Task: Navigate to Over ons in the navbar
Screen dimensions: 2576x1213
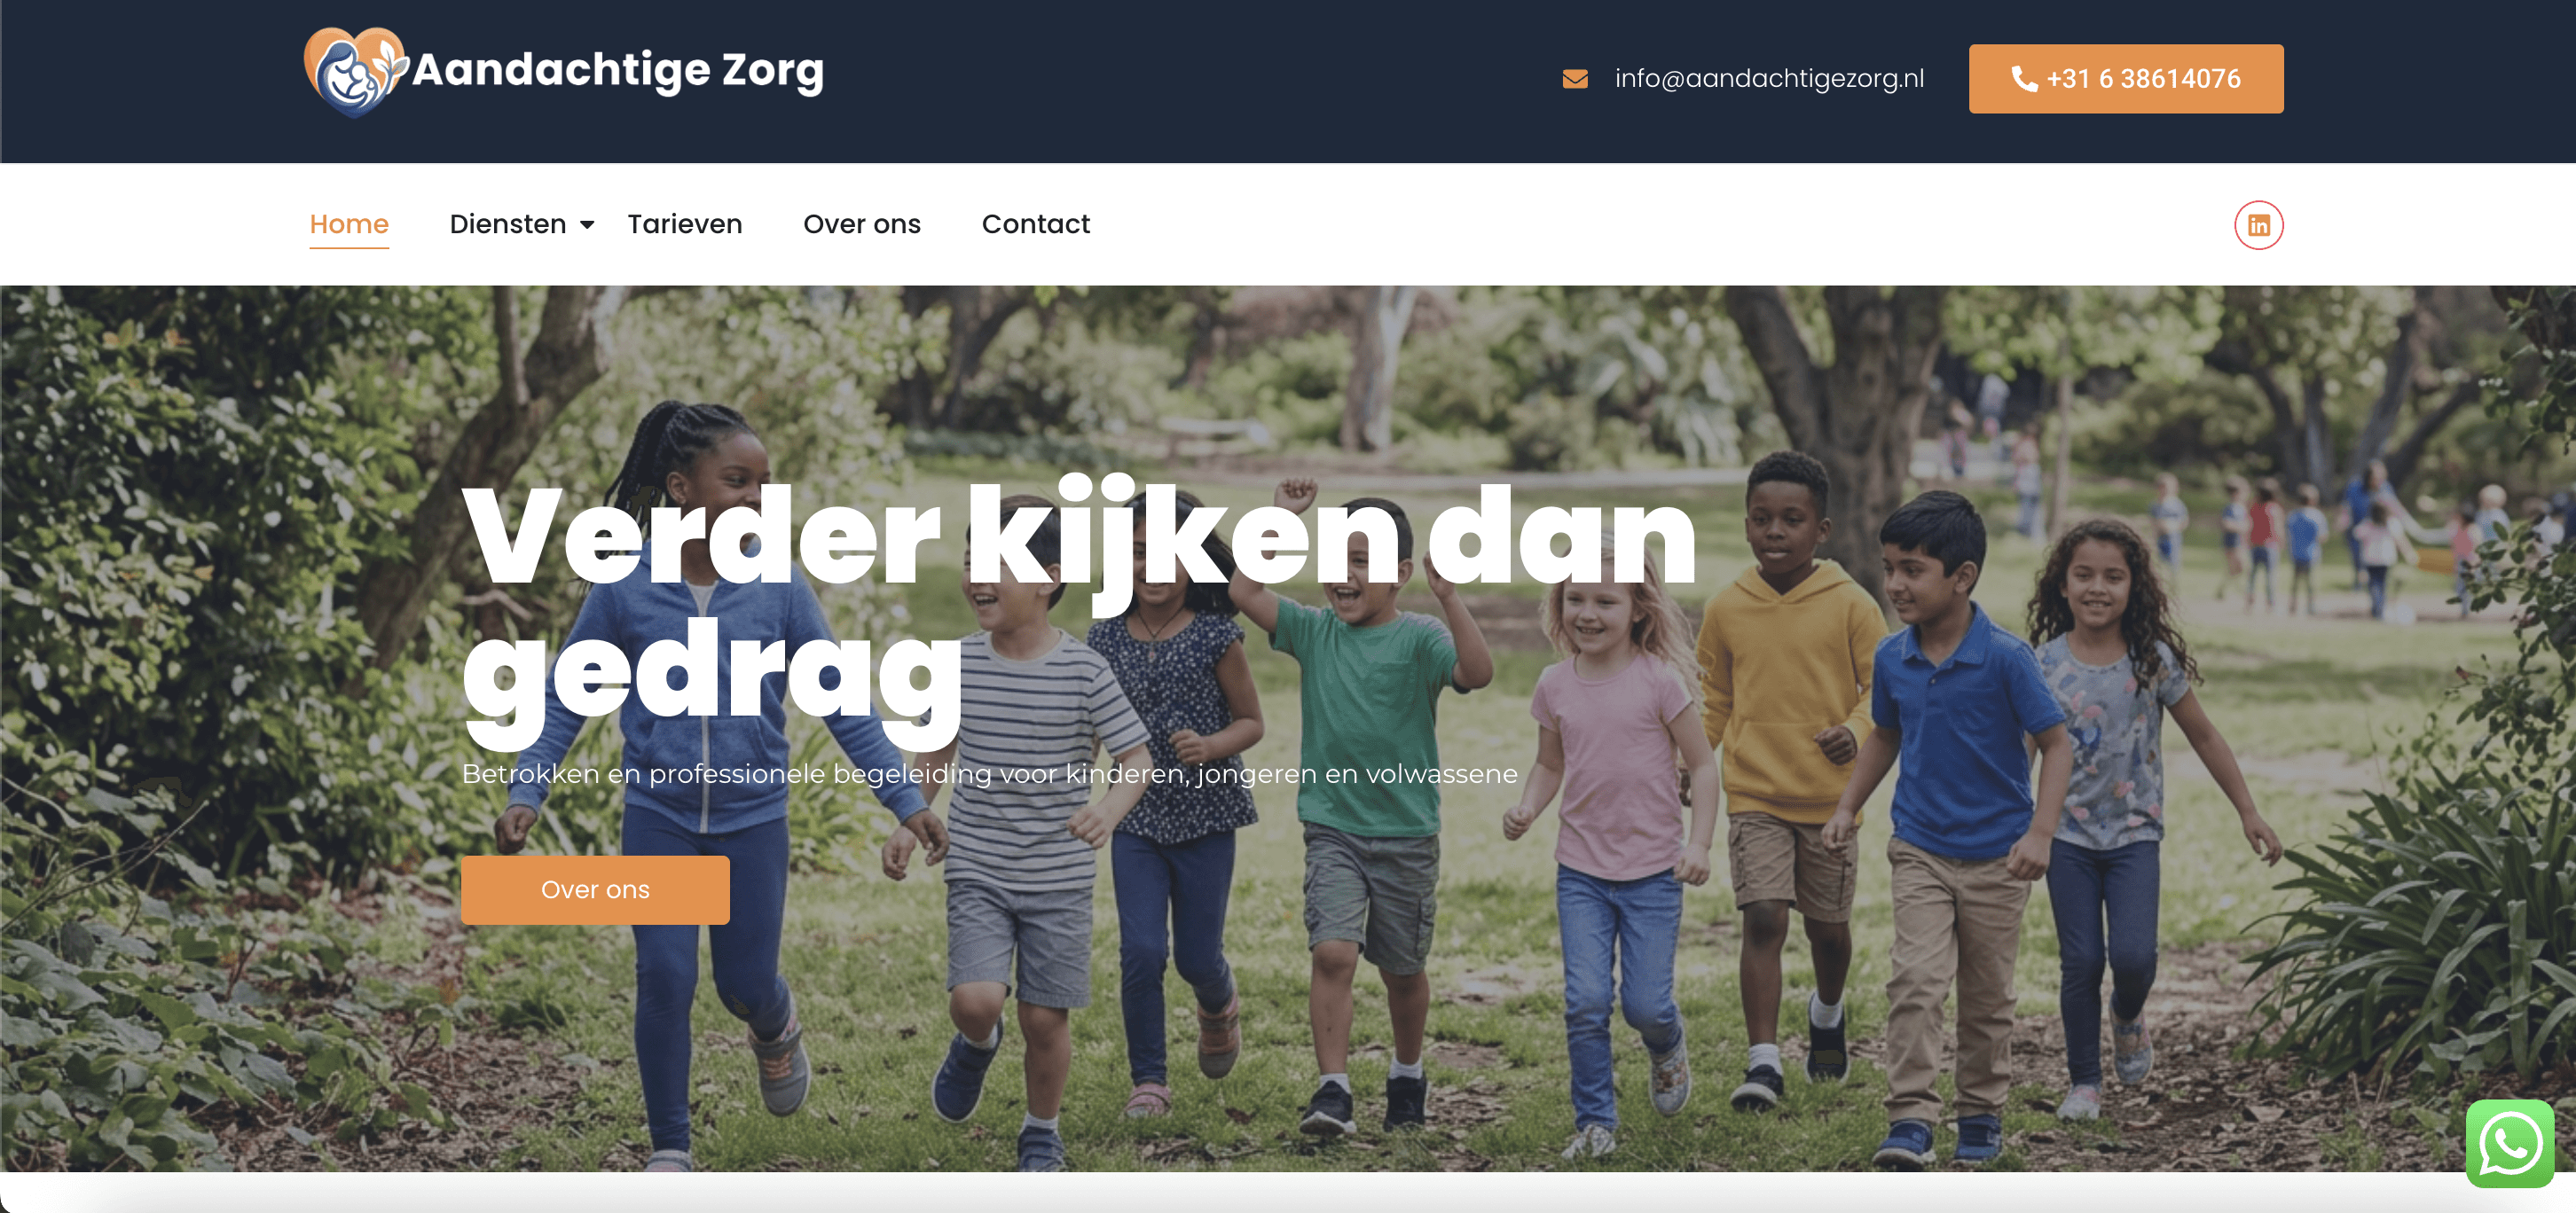Action: (862, 224)
